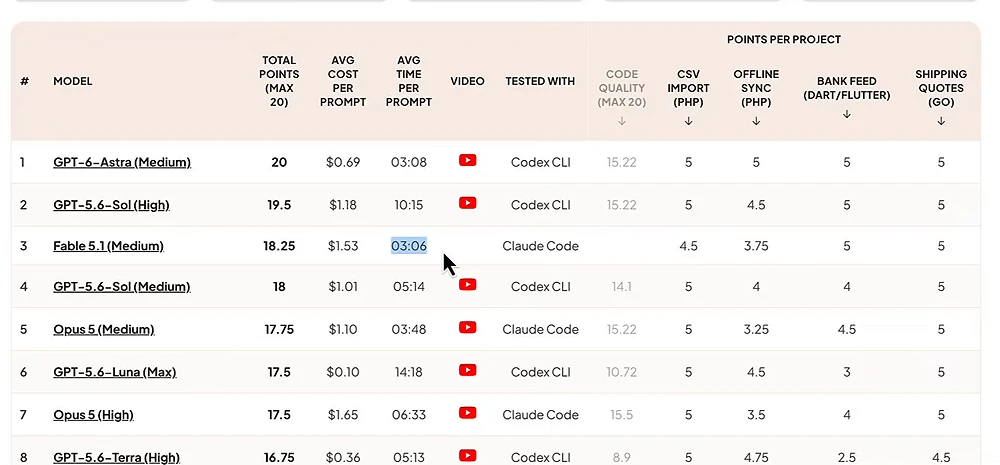1000x465 pixels.
Task: Open the GPT-5.6-Sol (High) YouTube video
Action: [467, 203]
